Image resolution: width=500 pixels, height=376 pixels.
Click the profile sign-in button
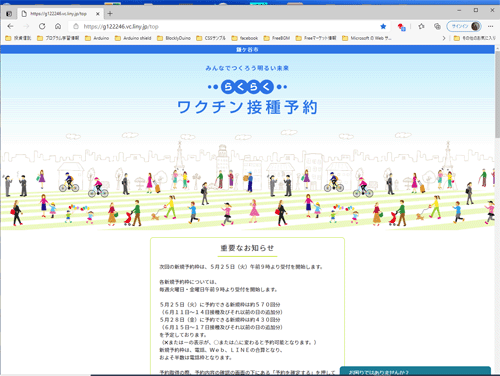(x=464, y=26)
